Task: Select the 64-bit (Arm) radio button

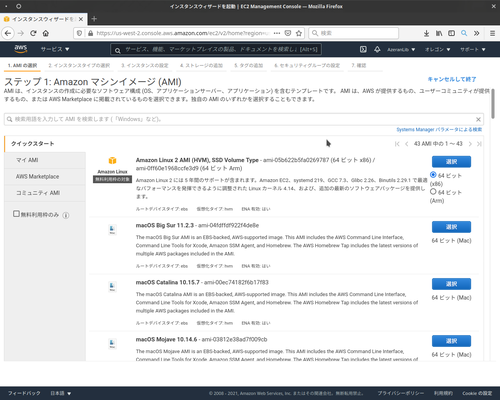Action: point(433,192)
